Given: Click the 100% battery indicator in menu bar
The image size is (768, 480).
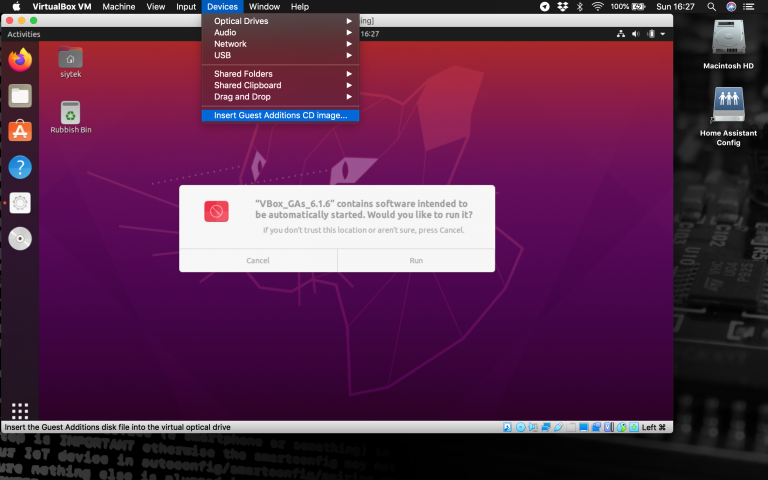Looking at the screenshot, I should [628, 6].
